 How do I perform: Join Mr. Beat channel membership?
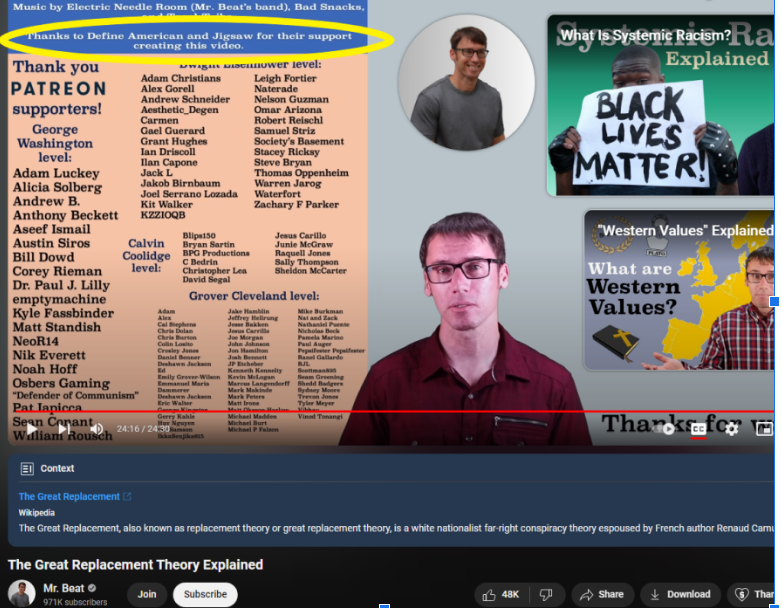[147, 594]
